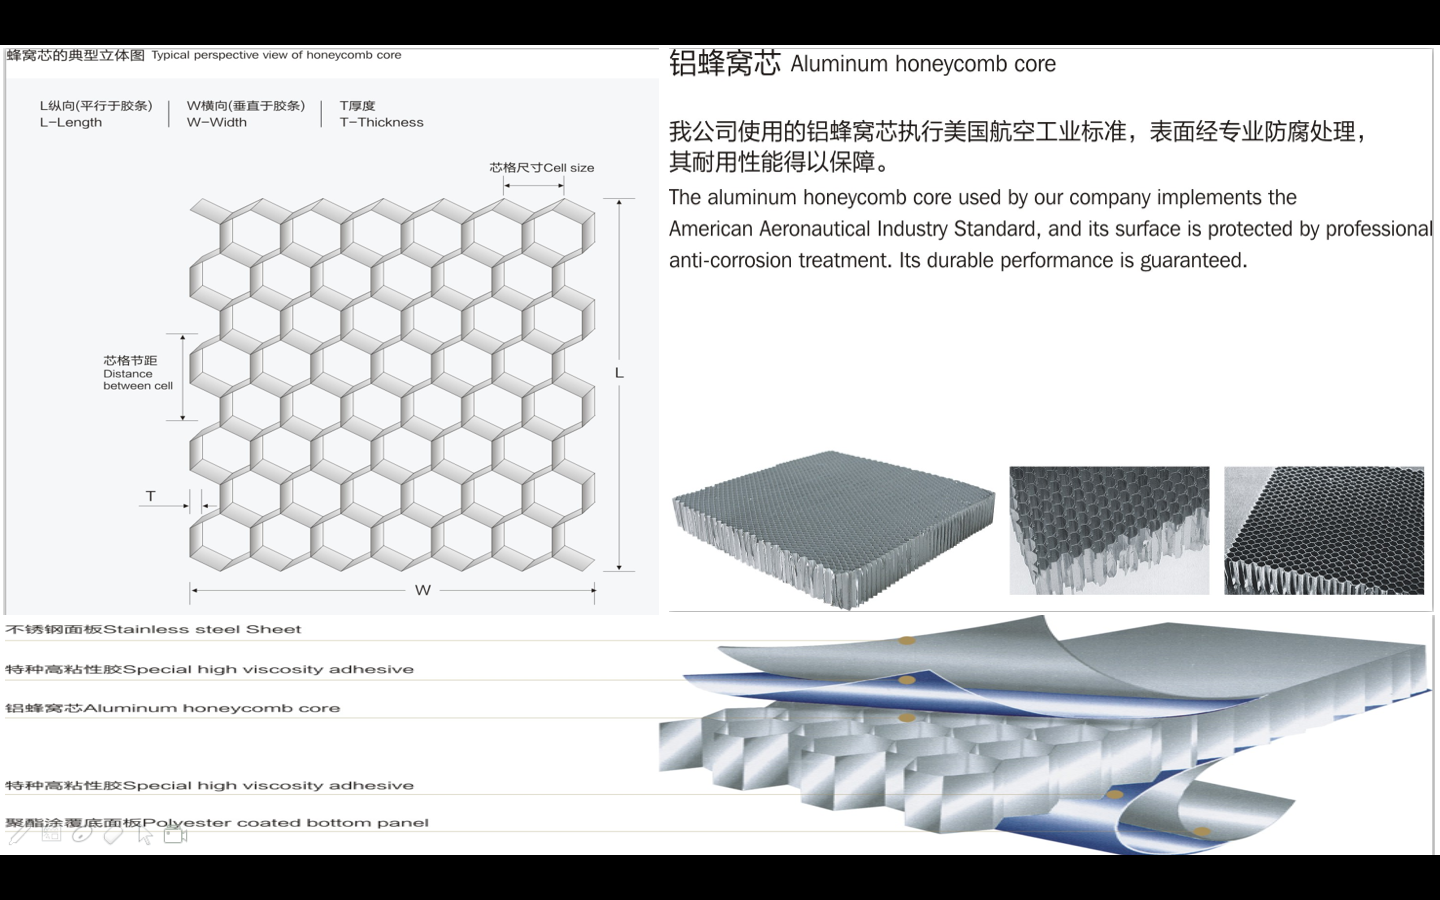Click the Chinese line '其耐用性能得以保障'
The width and height of the screenshot is (1440, 900).
[780, 162]
